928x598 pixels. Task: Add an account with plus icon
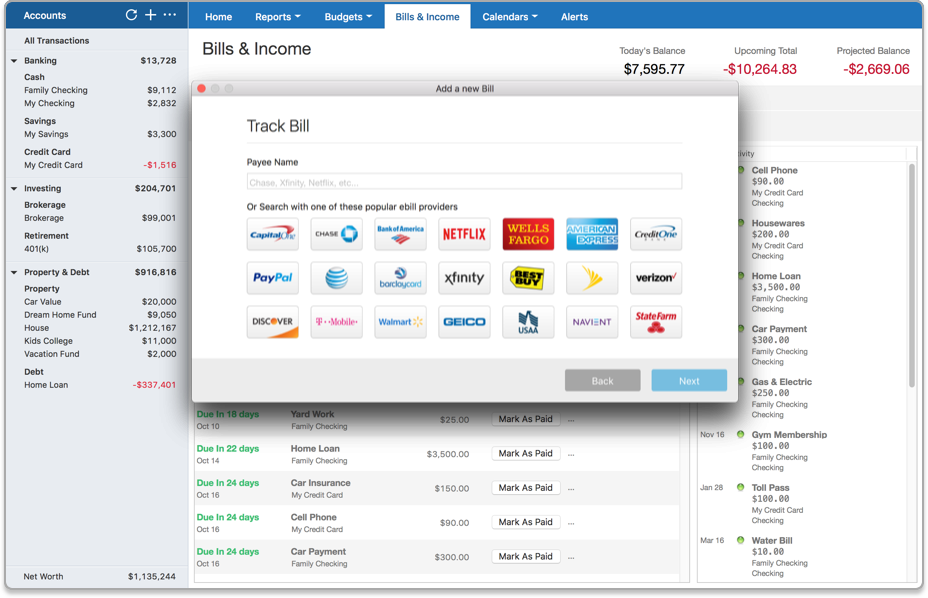coord(151,15)
